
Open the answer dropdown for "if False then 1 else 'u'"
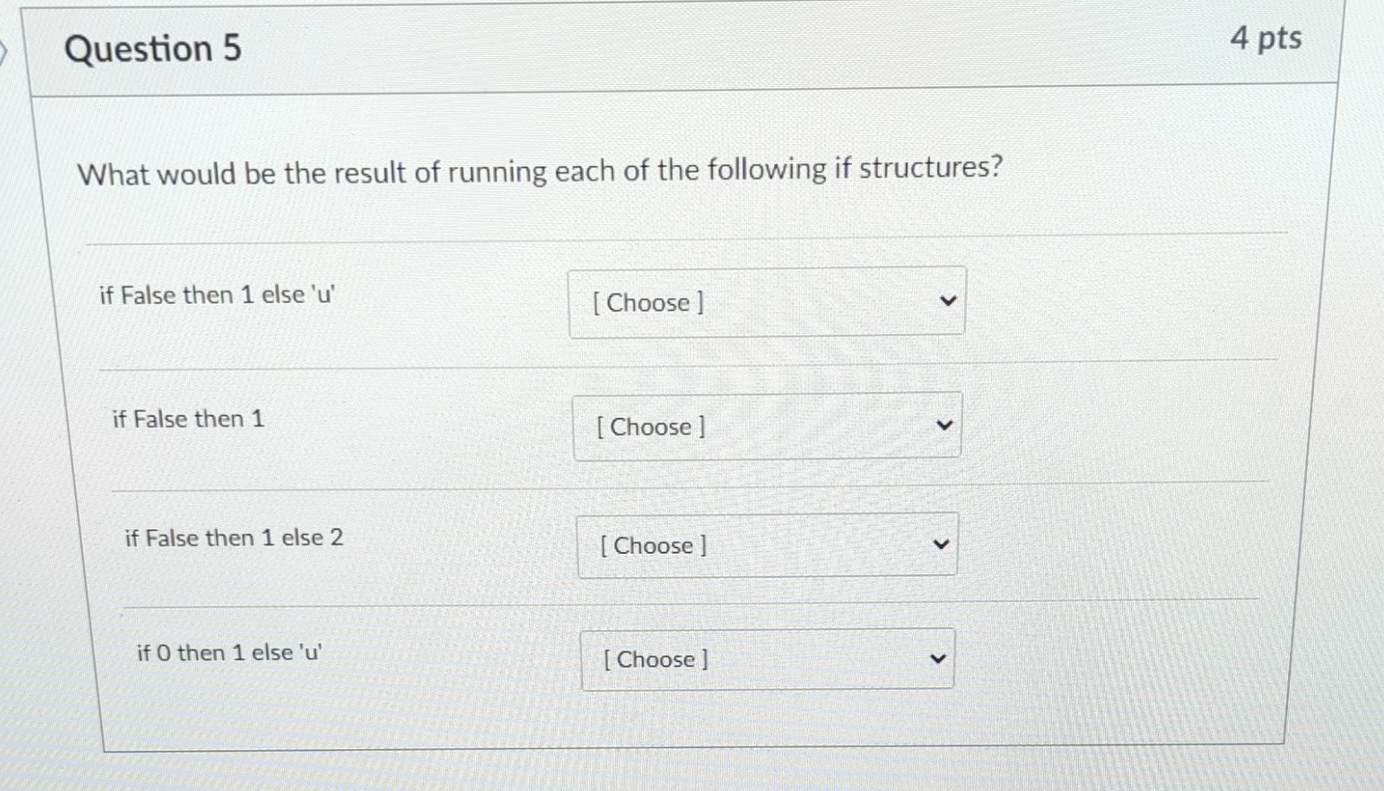pos(766,301)
